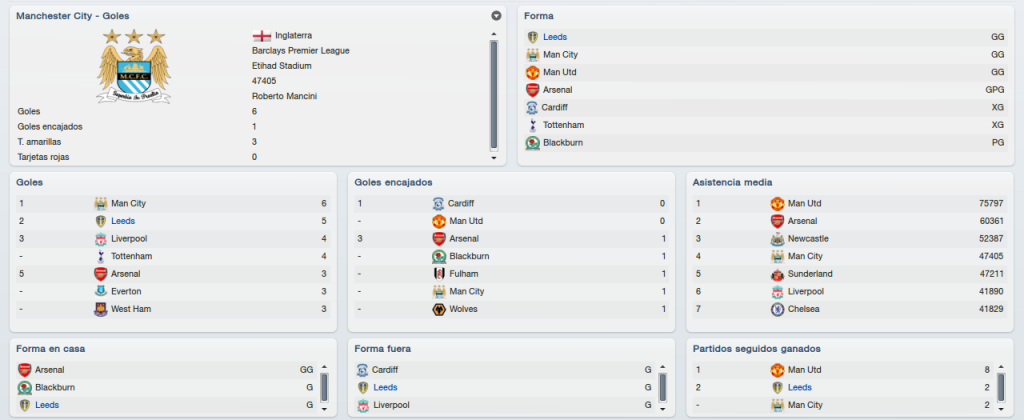Open Leeds link in Forma fuera

coord(385,387)
